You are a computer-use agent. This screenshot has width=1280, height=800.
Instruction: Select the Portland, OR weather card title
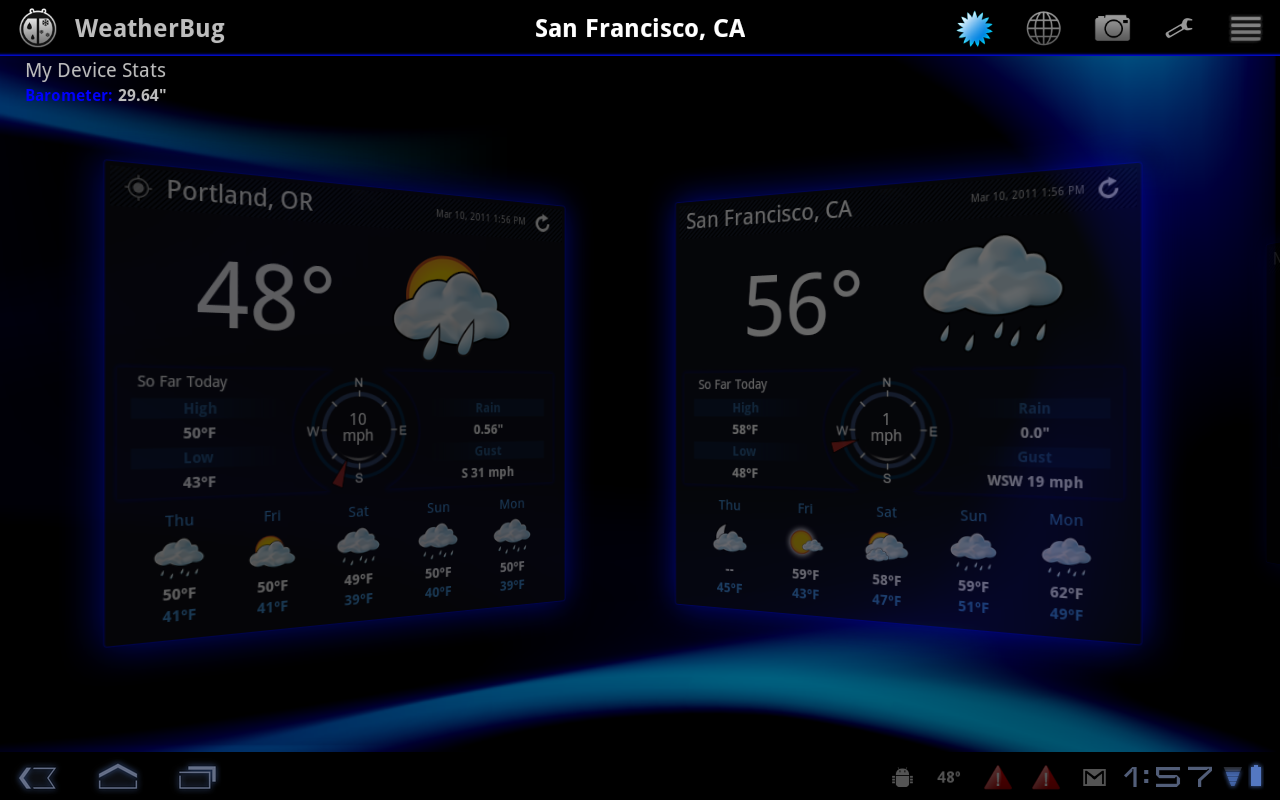pos(240,194)
